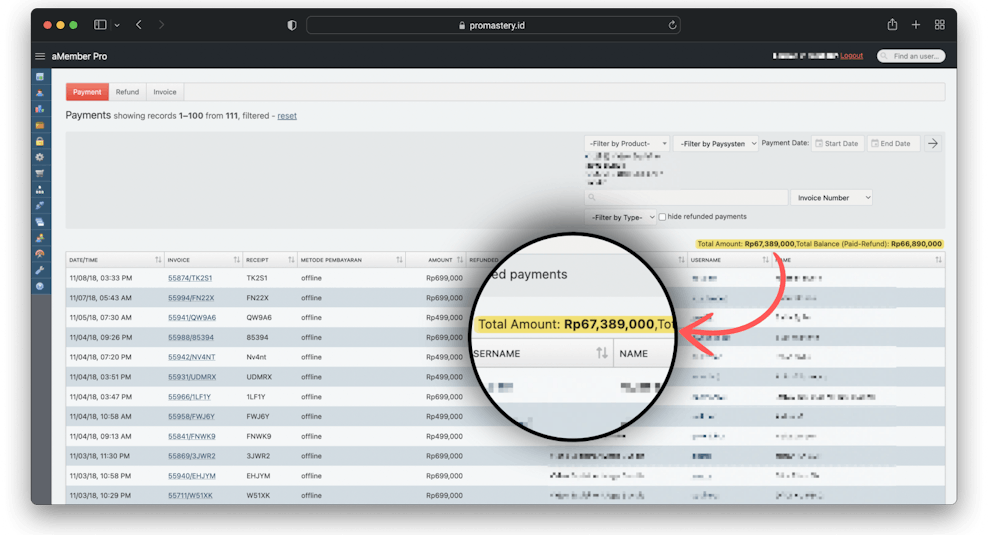988x535 pixels.
Task: Open the target gauge sidebar icon
Action: point(40,254)
